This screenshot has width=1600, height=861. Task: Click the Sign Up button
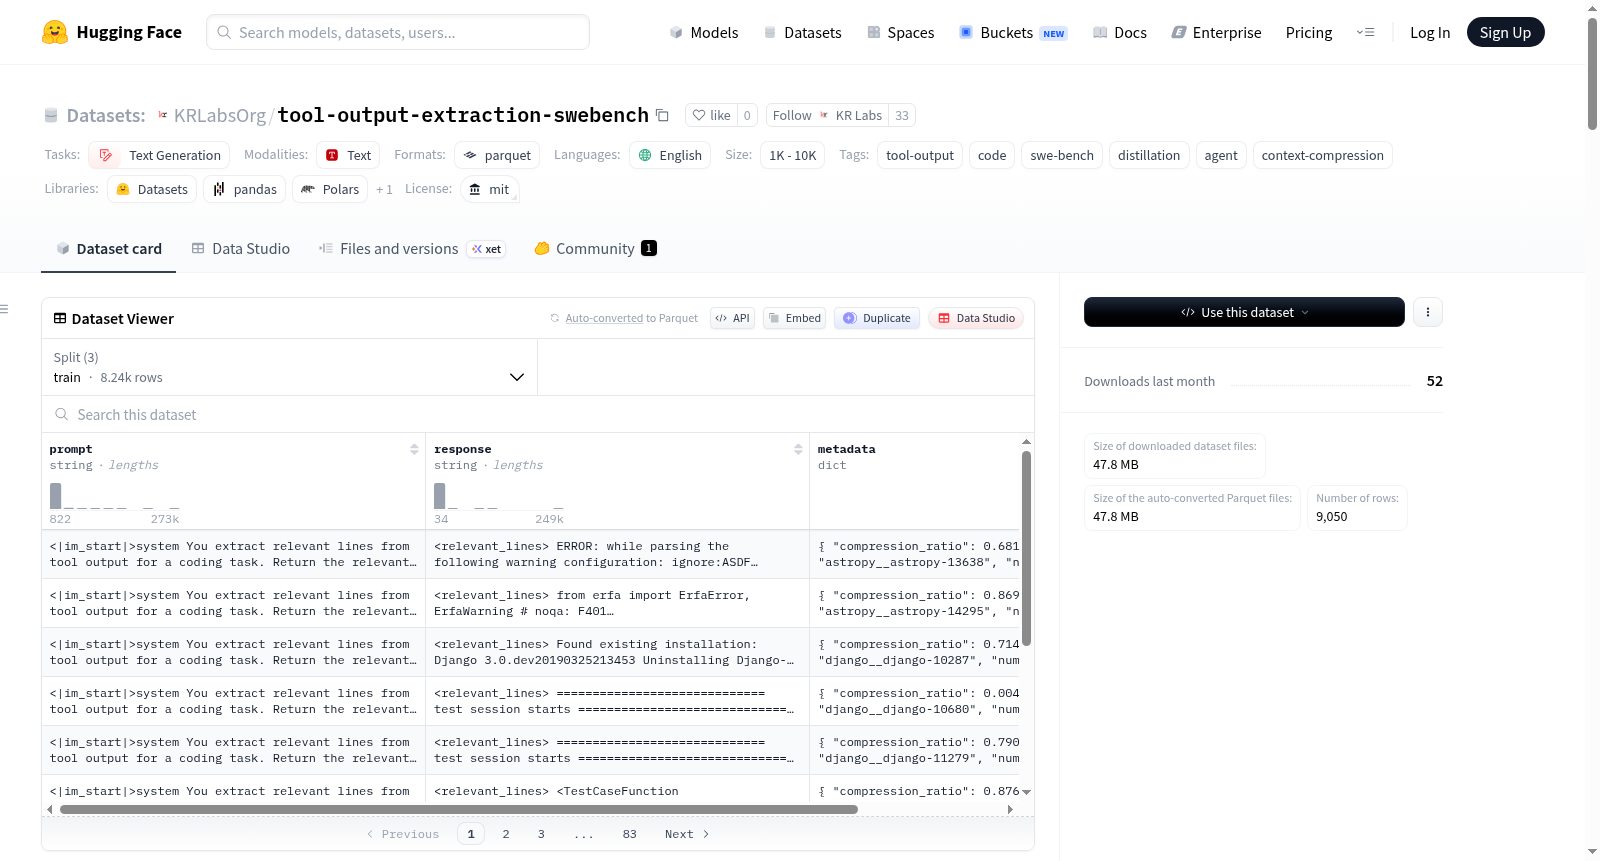coord(1505,32)
